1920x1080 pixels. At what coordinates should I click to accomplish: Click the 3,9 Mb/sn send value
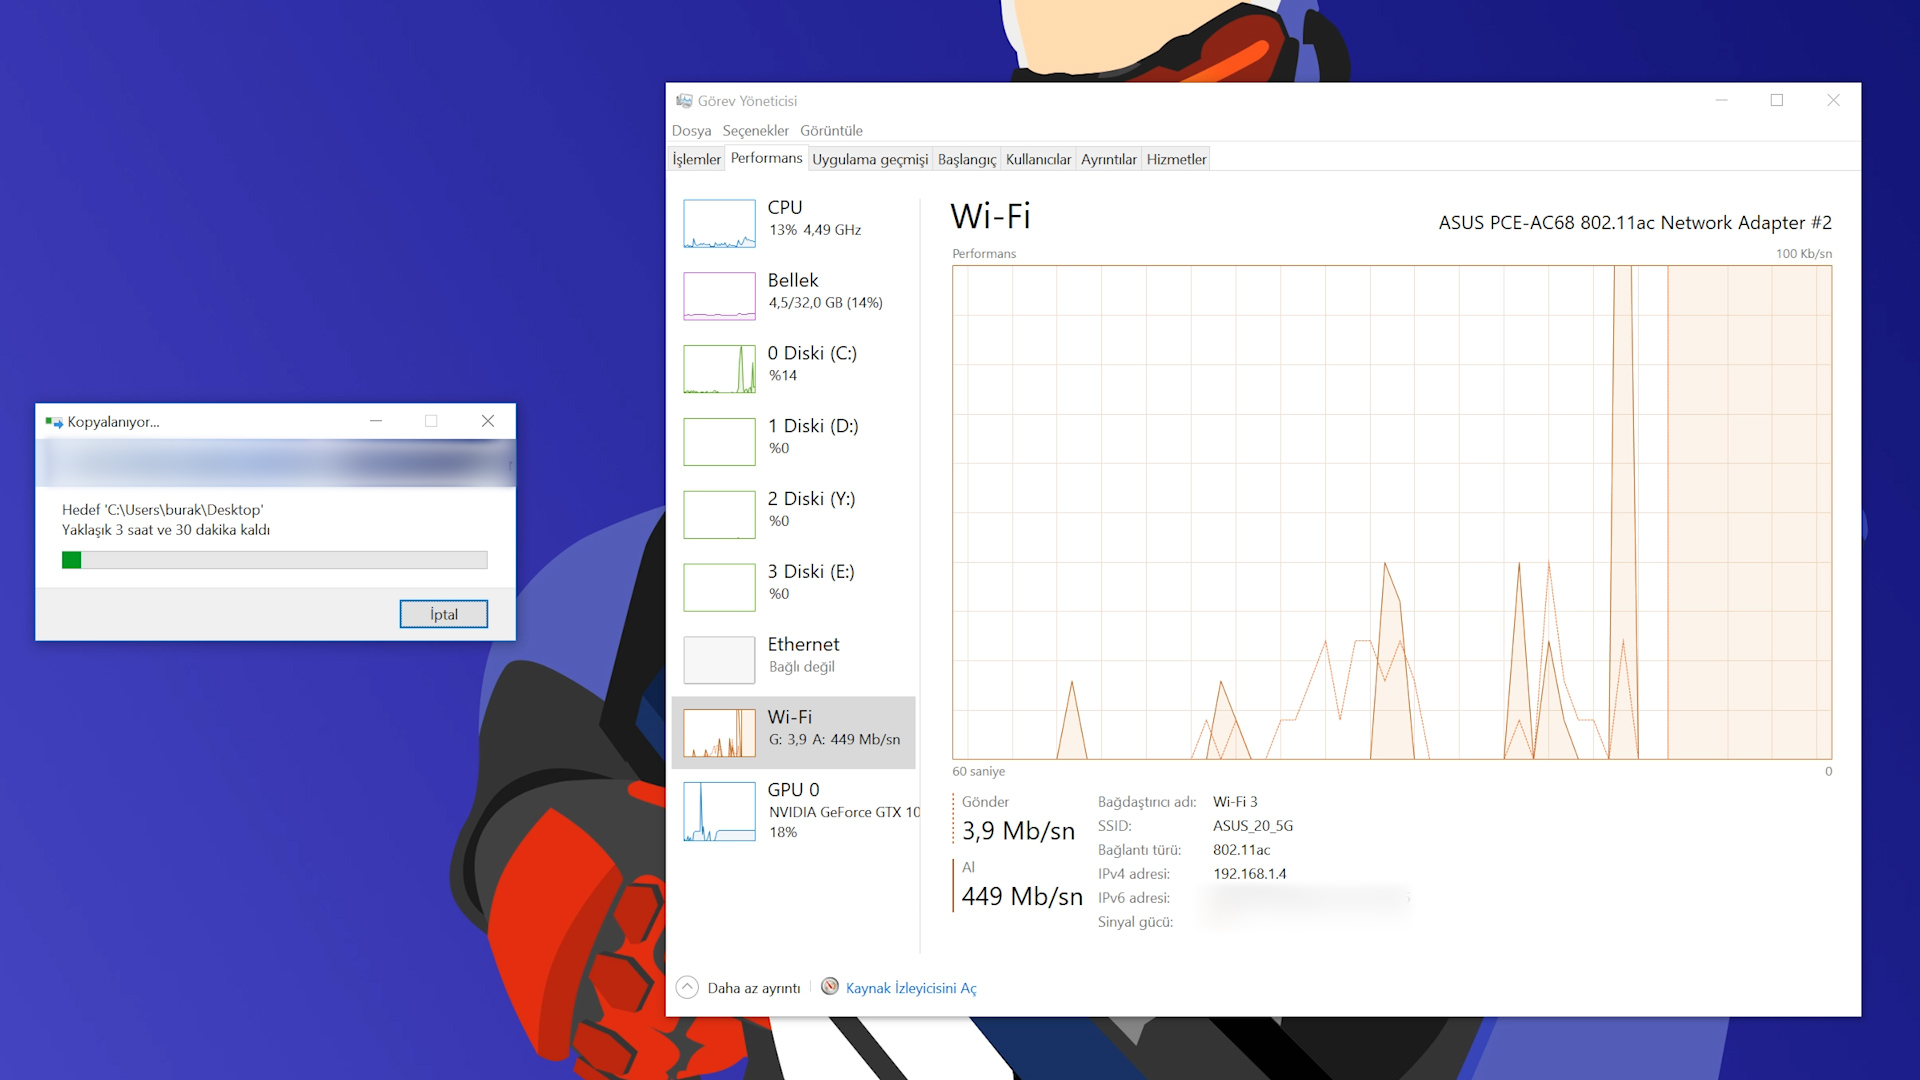1018,831
